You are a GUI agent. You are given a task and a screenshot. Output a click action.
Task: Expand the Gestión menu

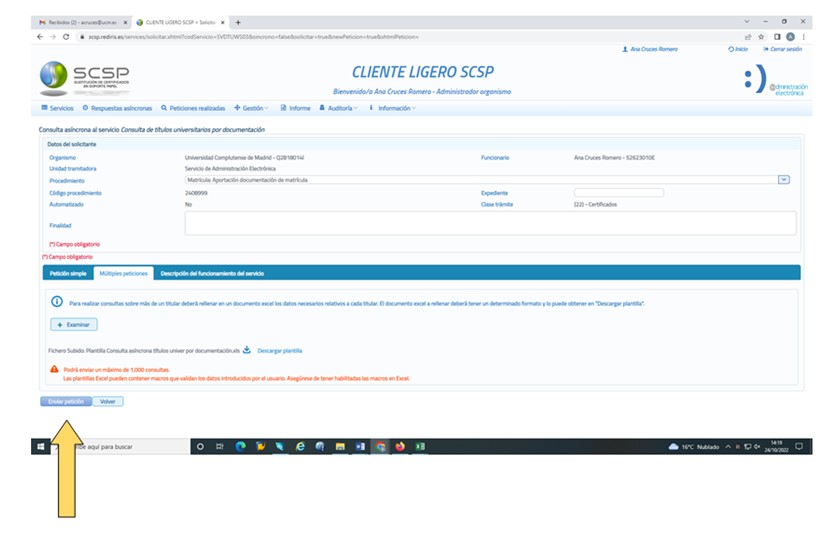pos(251,108)
